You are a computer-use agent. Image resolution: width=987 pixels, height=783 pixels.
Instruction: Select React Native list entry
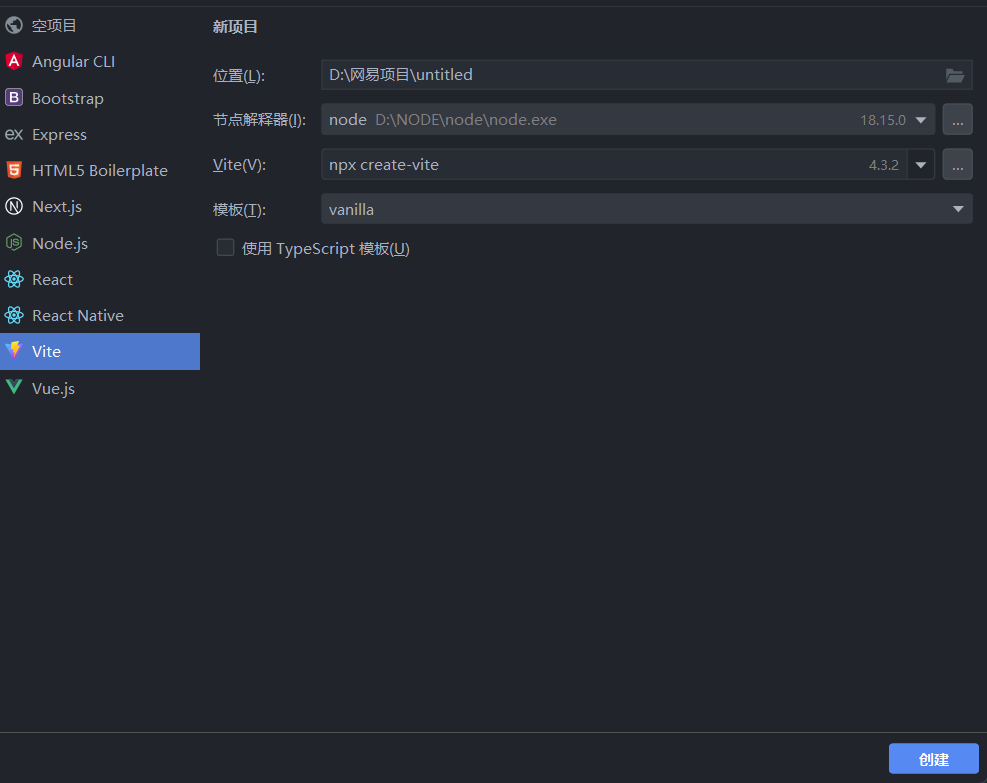pyautogui.click(x=100, y=315)
